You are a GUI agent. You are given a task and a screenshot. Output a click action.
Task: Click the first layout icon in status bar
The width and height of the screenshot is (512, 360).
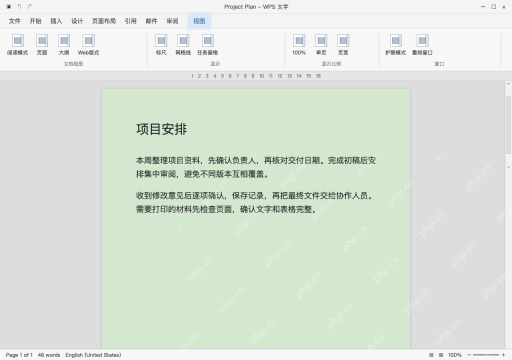(x=431, y=355)
